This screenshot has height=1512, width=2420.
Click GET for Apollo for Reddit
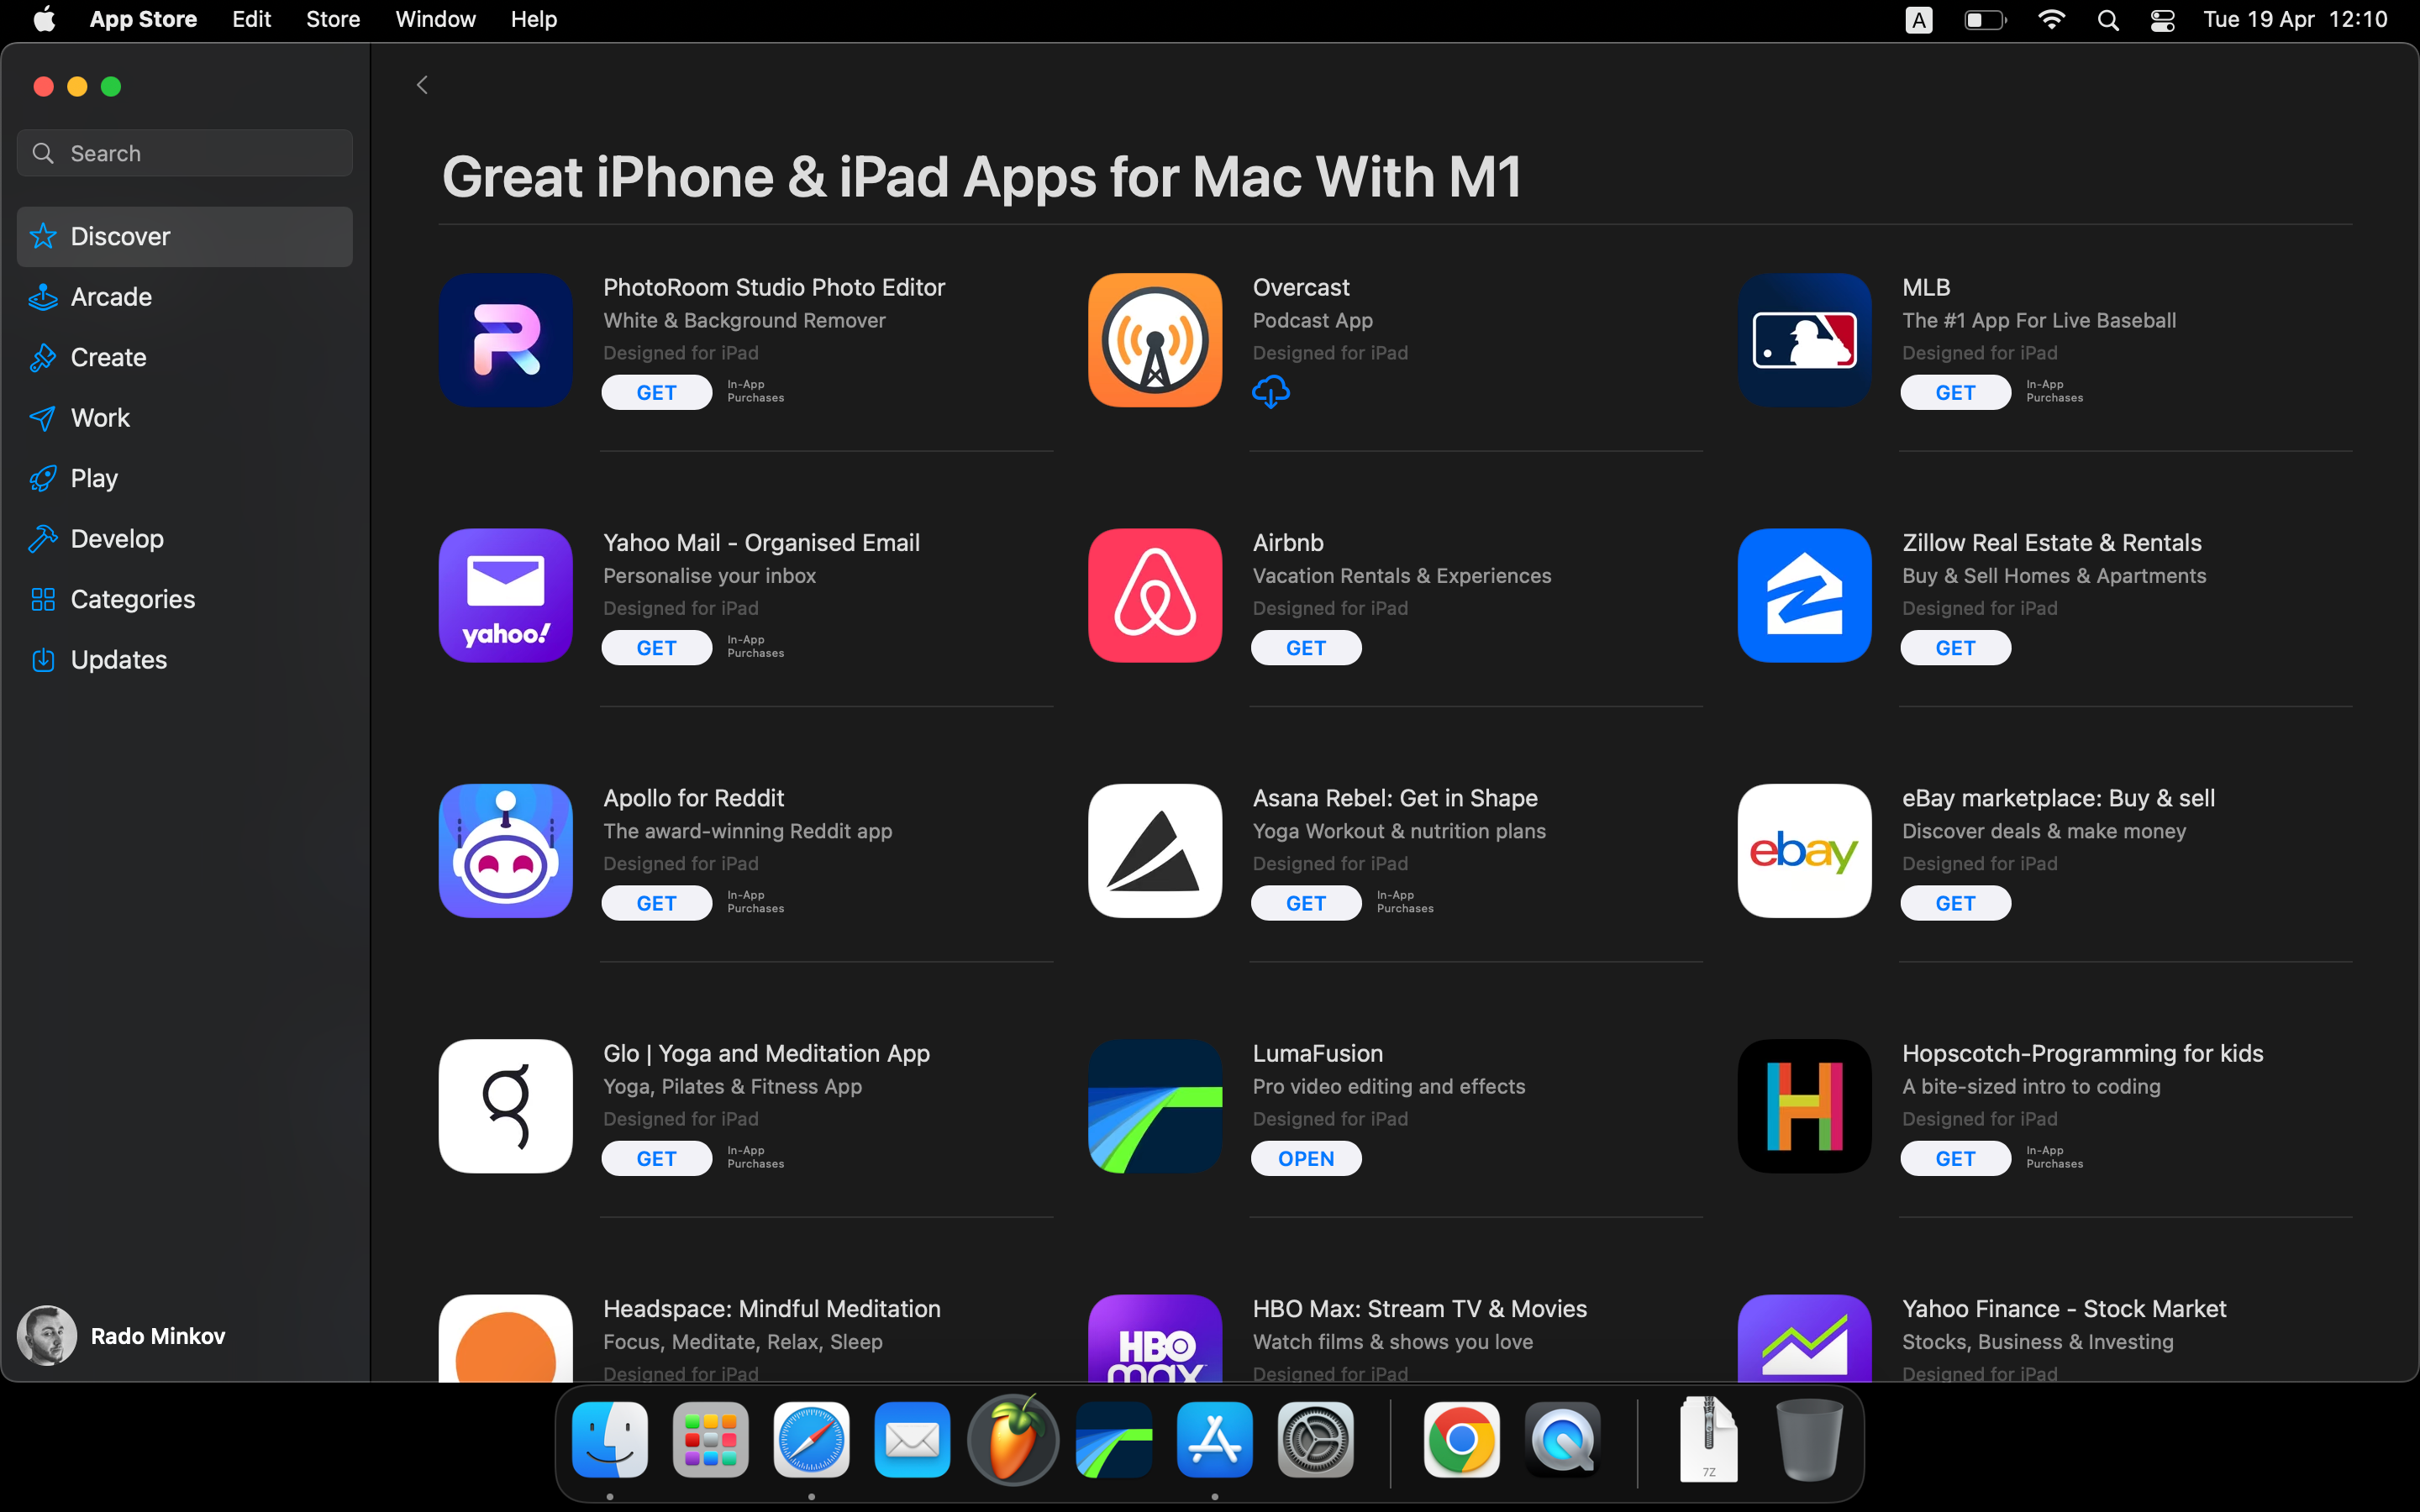(656, 903)
